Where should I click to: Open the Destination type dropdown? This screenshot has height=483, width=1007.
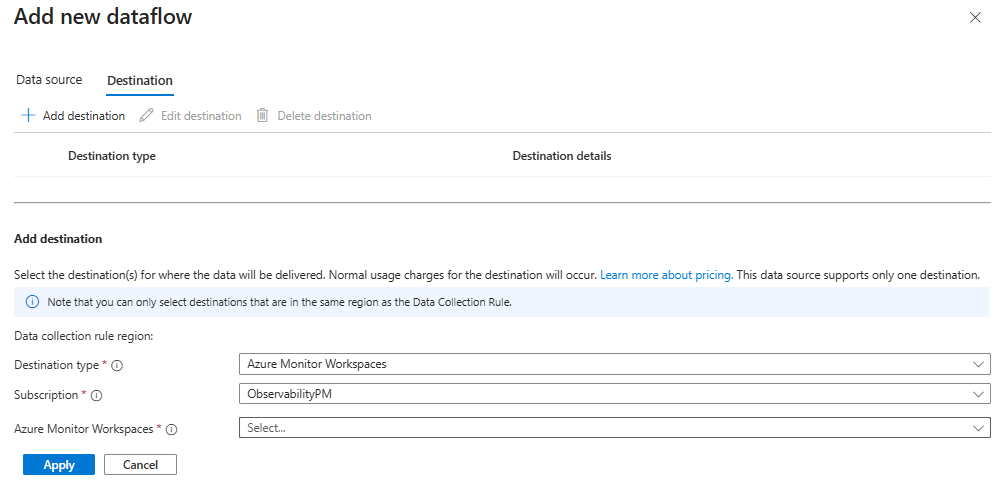pyautogui.click(x=614, y=364)
